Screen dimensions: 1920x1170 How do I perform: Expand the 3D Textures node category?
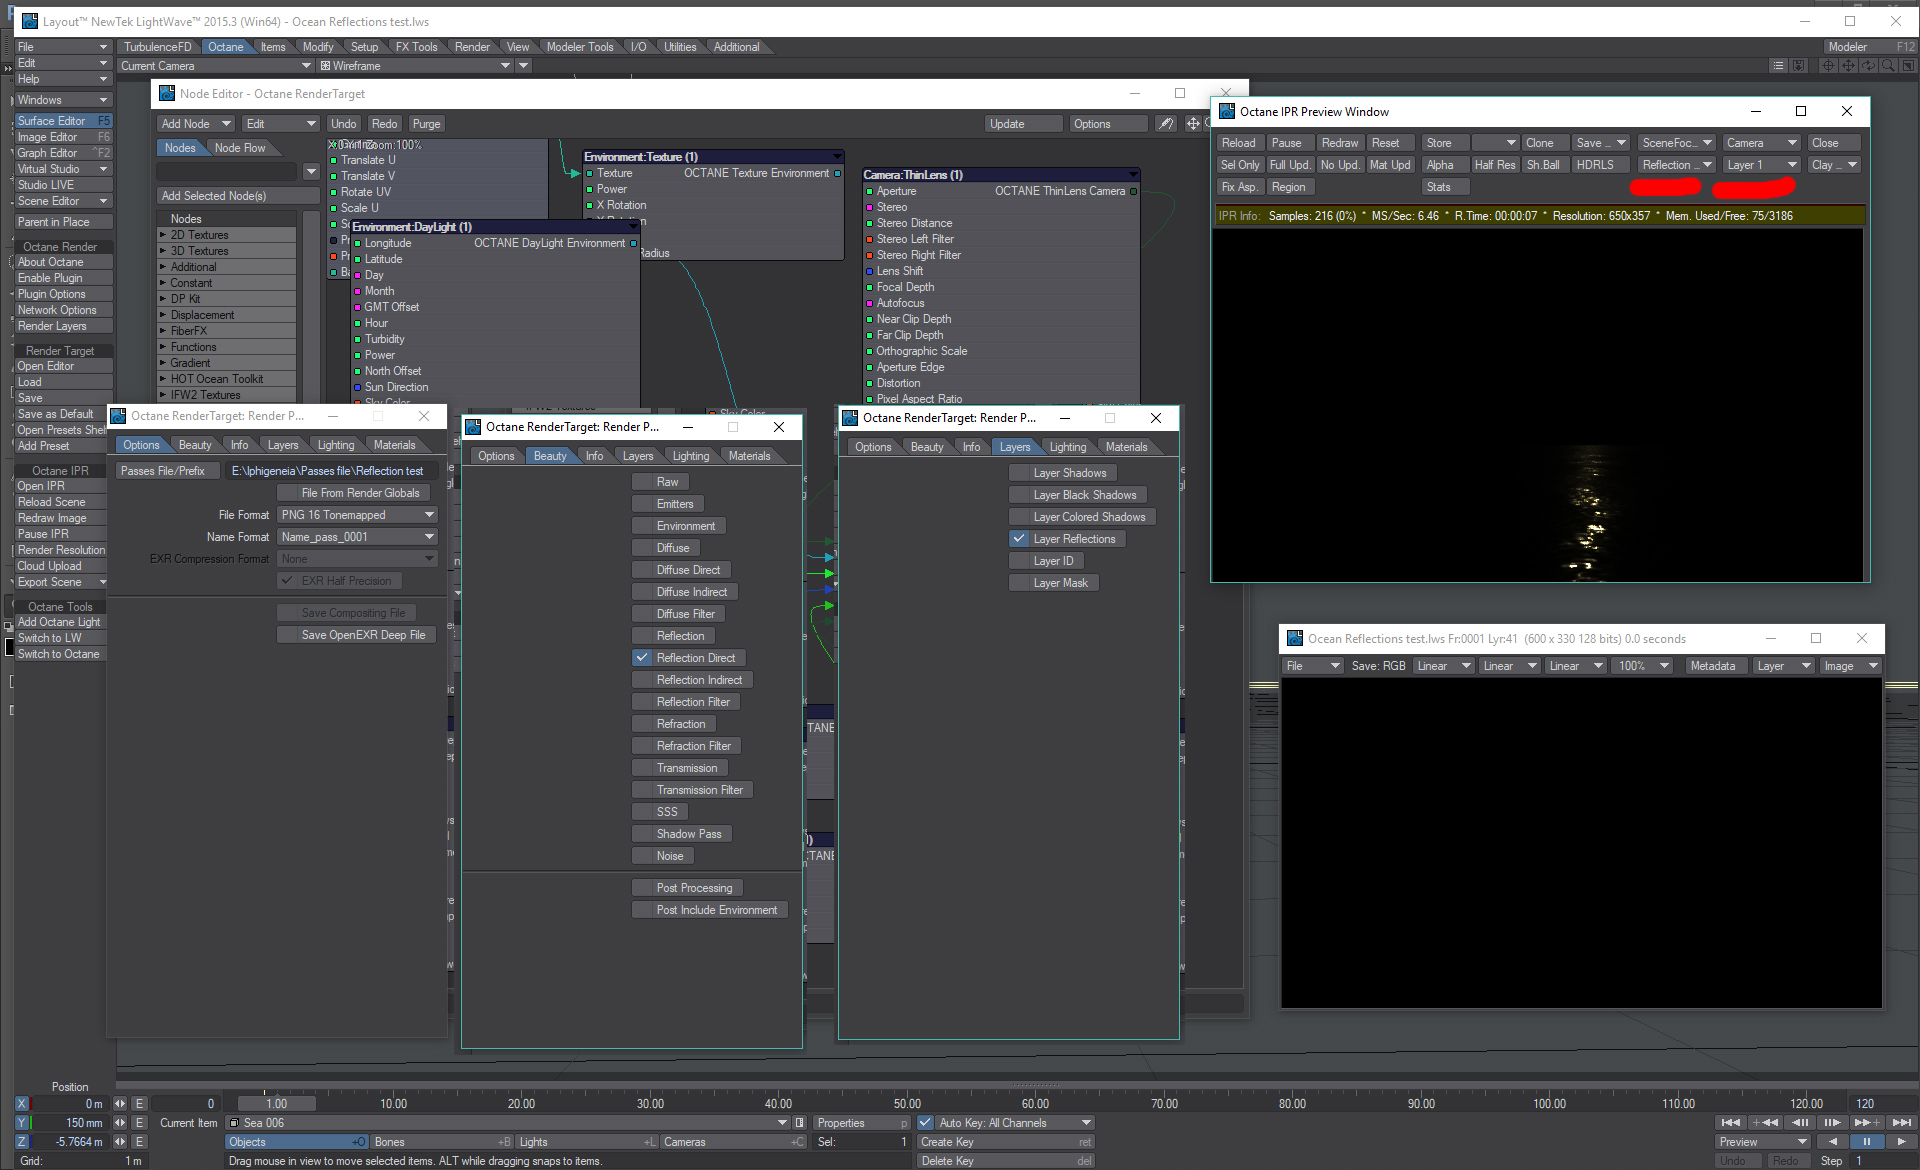click(x=163, y=251)
